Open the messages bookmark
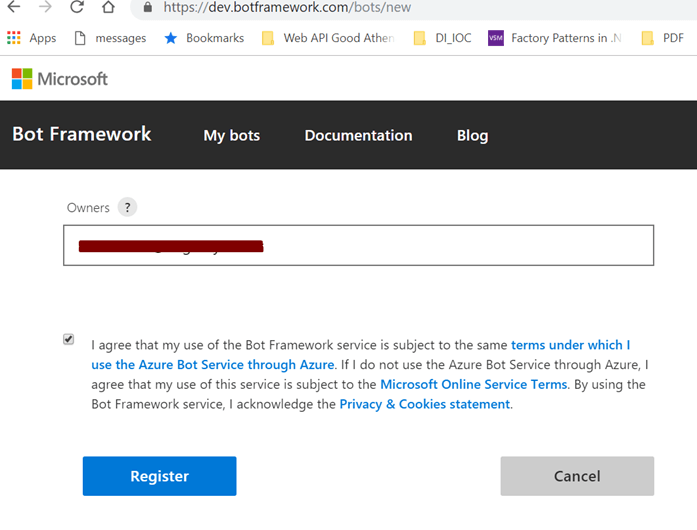This screenshot has height=530, width=697. coord(110,38)
